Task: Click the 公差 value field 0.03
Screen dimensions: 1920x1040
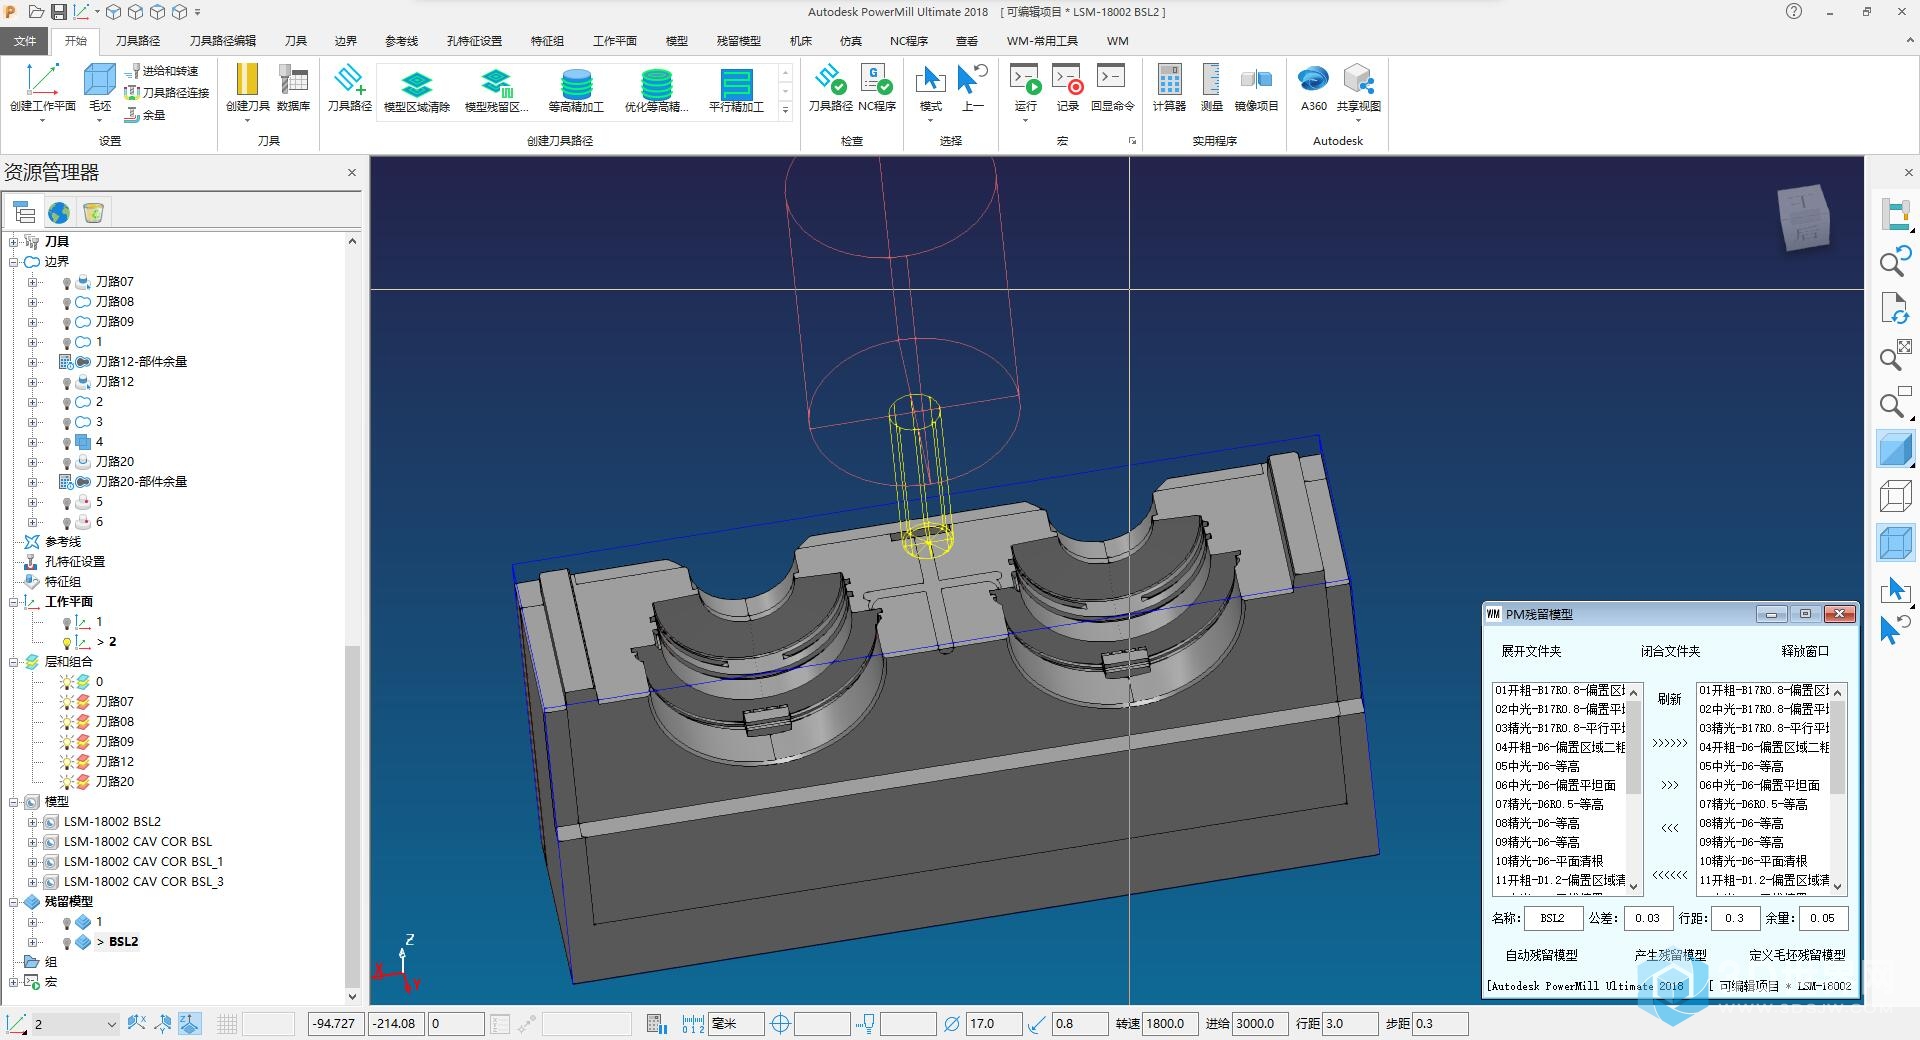Action: click(x=1648, y=918)
